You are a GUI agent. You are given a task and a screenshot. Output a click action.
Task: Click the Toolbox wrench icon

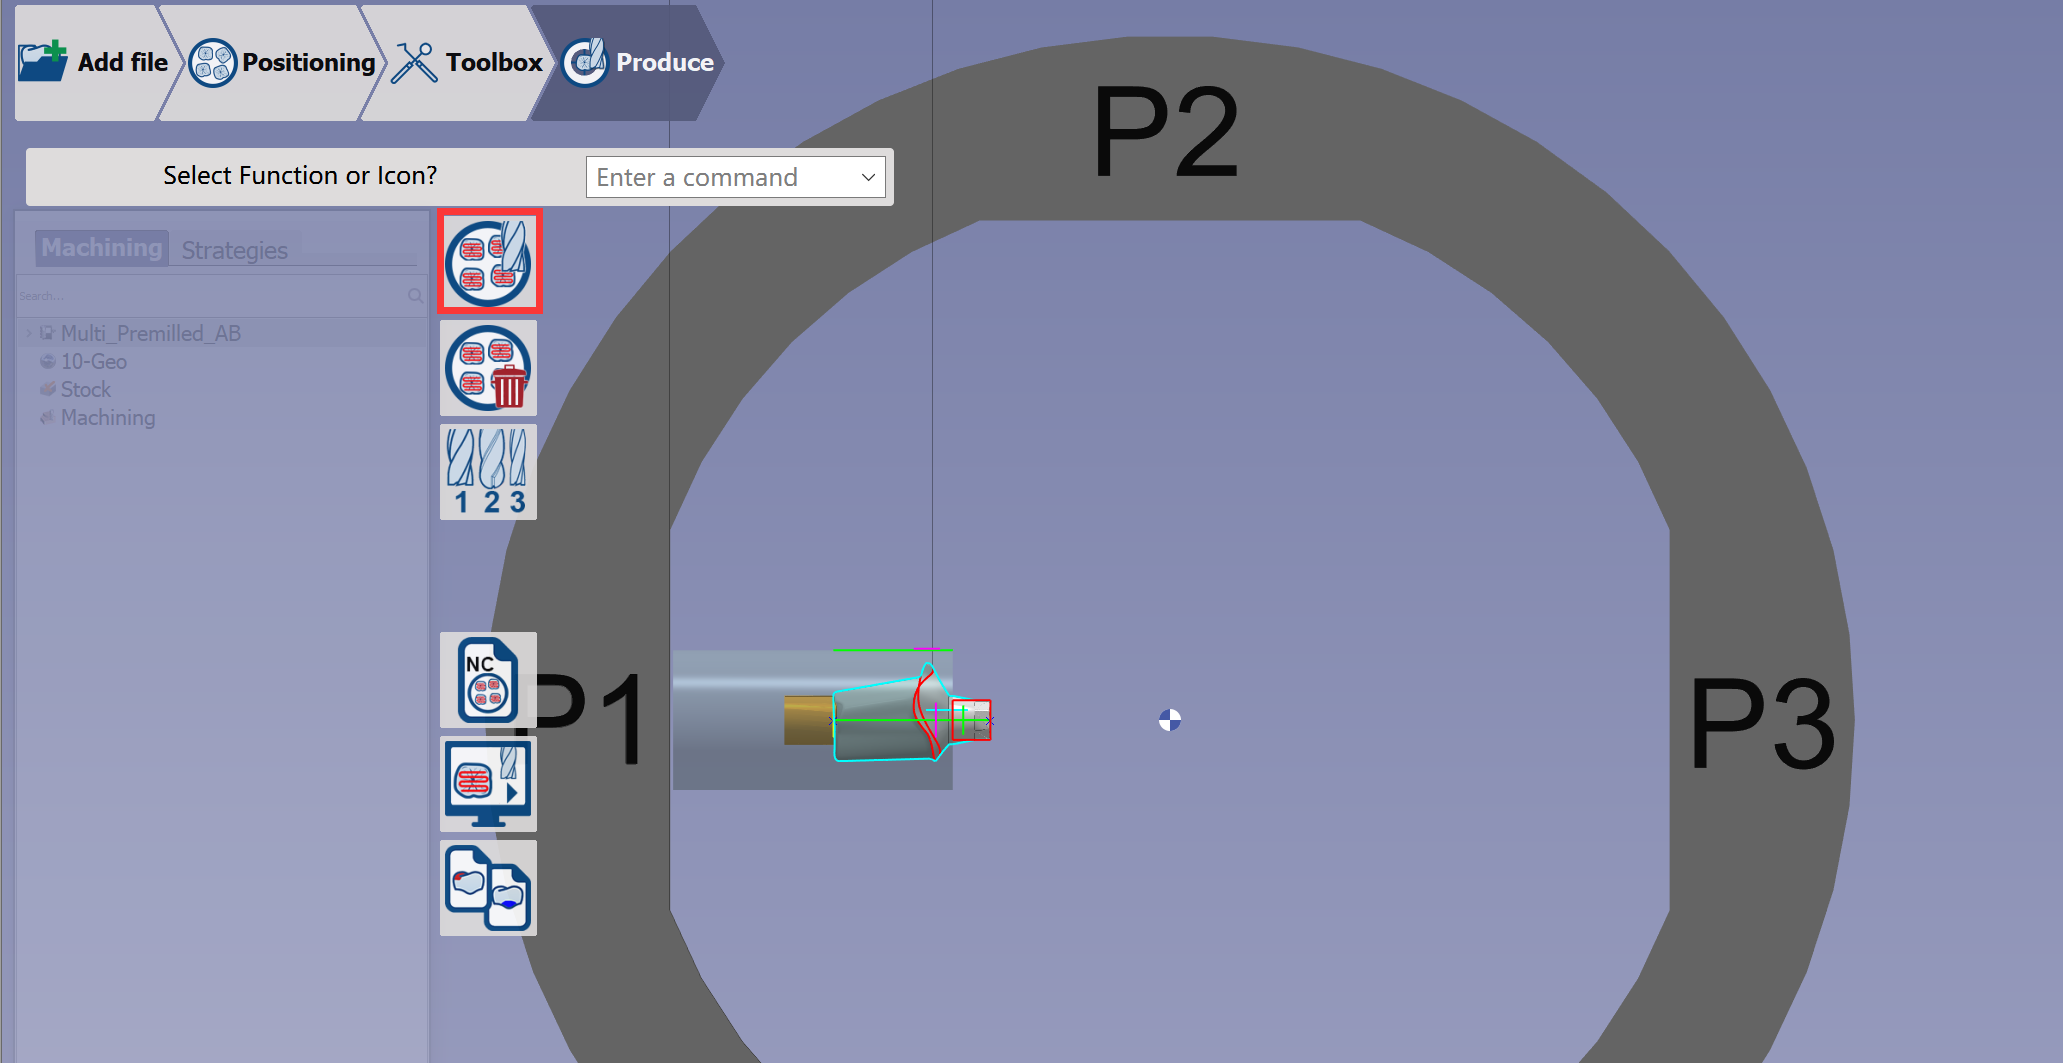(x=414, y=63)
